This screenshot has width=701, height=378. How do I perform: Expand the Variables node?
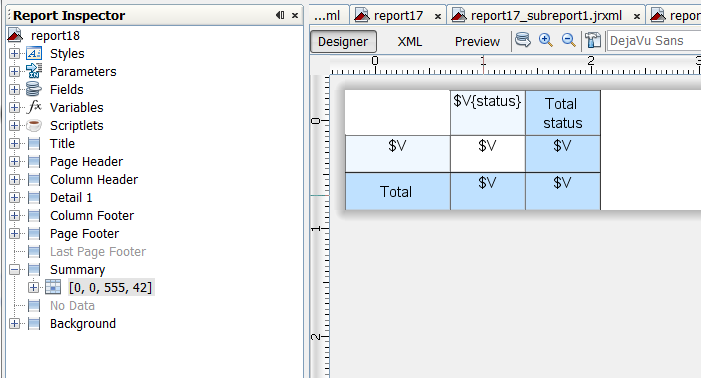pyautogui.click(x=14, y=107)
